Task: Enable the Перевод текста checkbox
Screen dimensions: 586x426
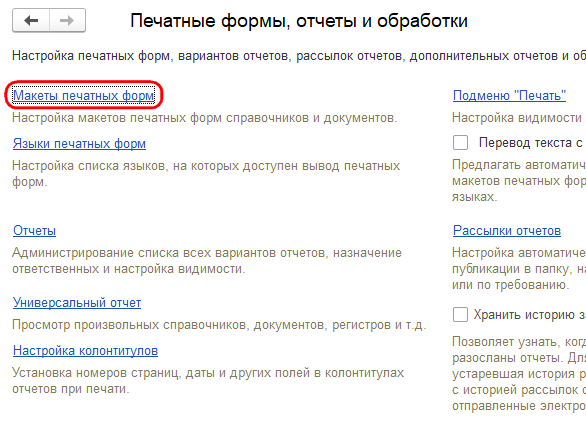Action: [460, 143]
